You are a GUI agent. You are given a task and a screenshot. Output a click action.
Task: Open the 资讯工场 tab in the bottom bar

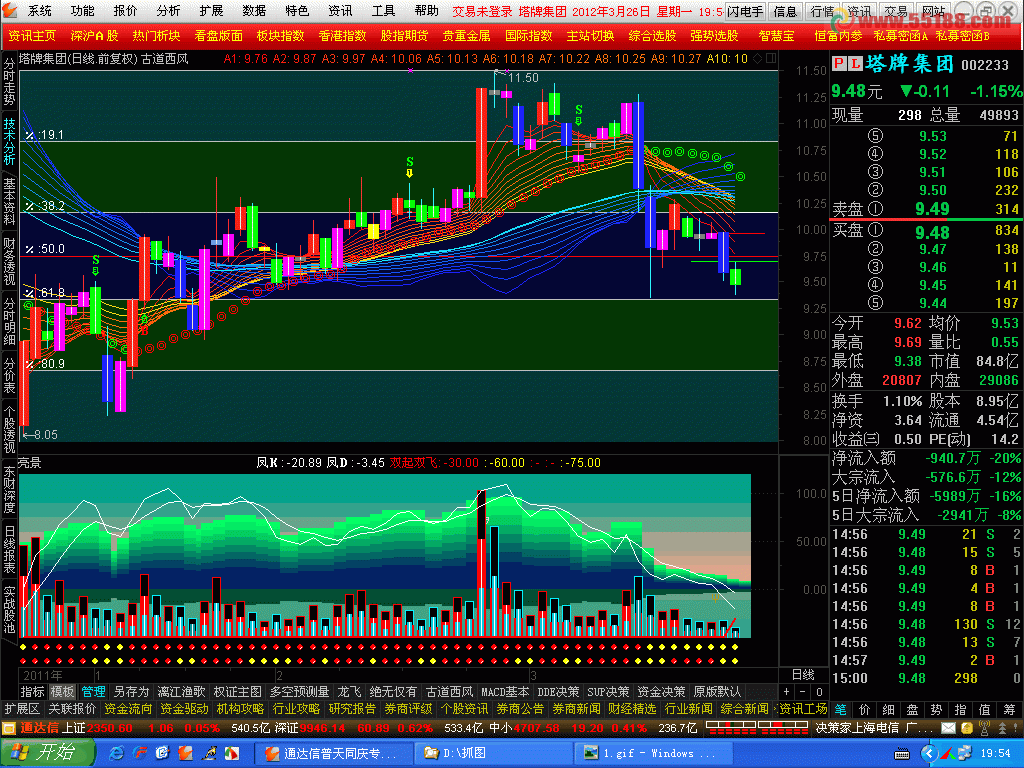click(x=803, y=709)
